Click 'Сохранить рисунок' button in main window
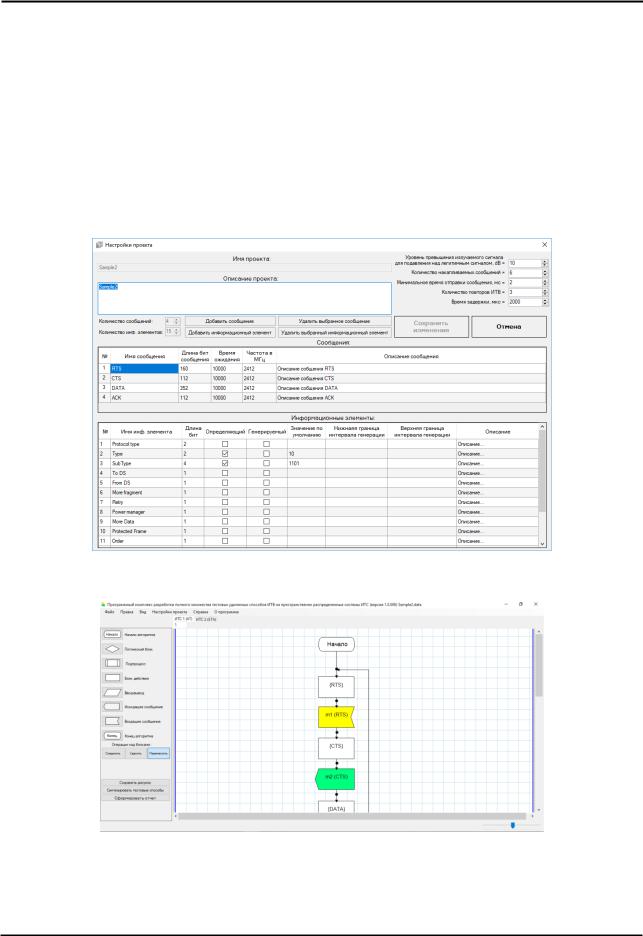The image size is (643, 936). pos(136,782)
